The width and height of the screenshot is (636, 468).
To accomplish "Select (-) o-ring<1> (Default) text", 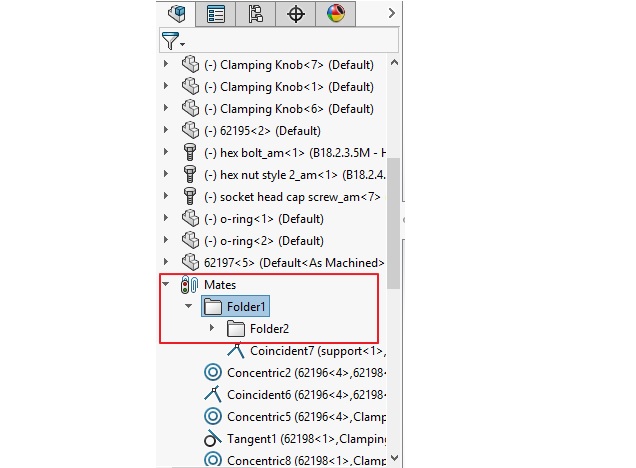I will (264, 219).
